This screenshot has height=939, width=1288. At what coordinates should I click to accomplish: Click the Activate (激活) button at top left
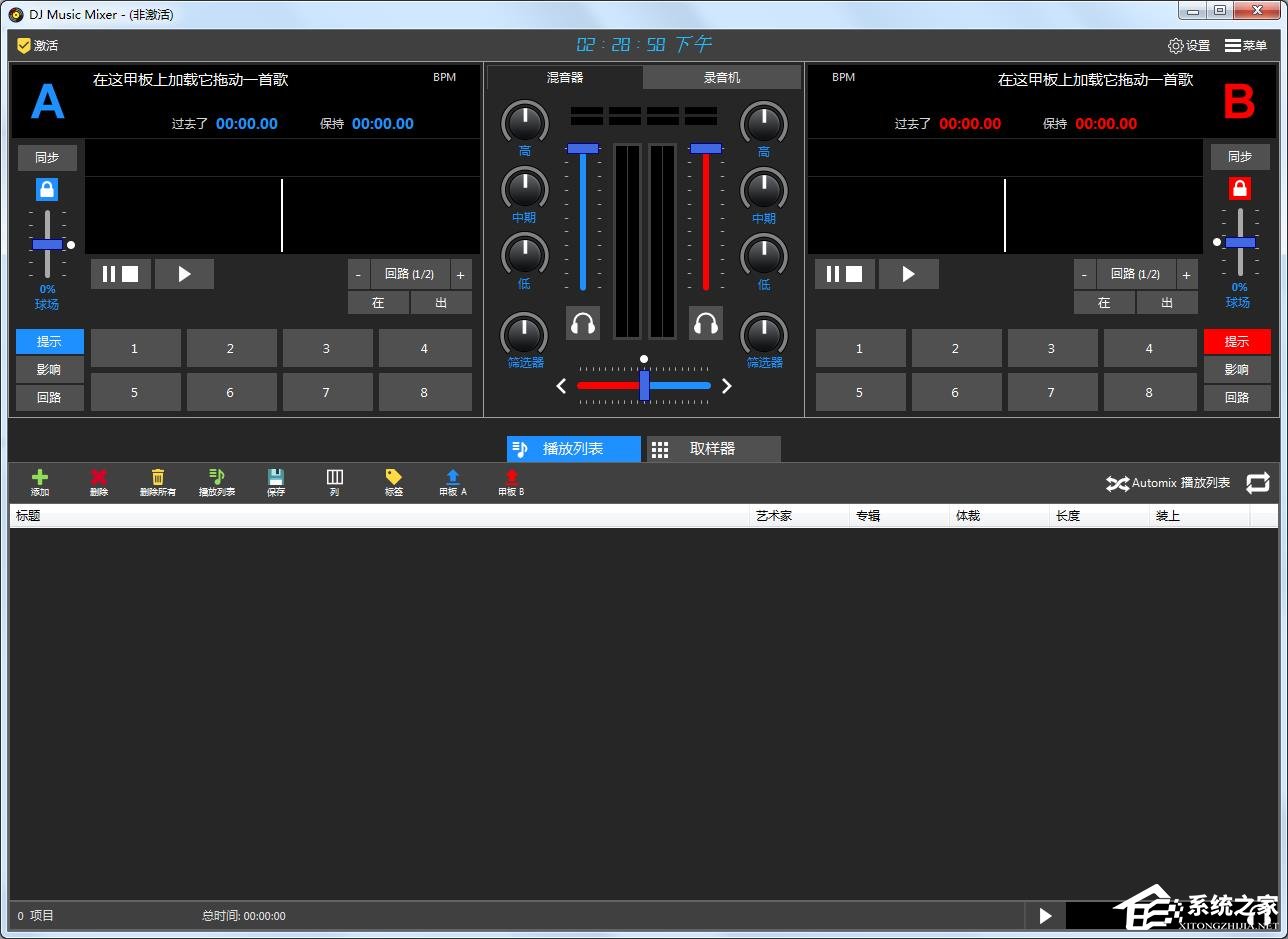point(38,46)
